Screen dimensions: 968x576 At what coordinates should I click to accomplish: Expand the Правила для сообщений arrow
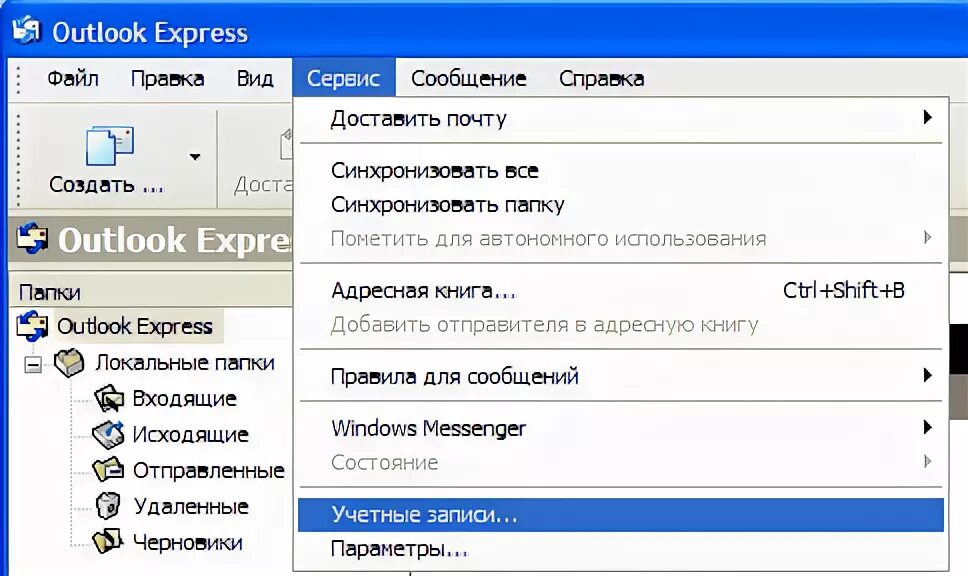(927, 375)
